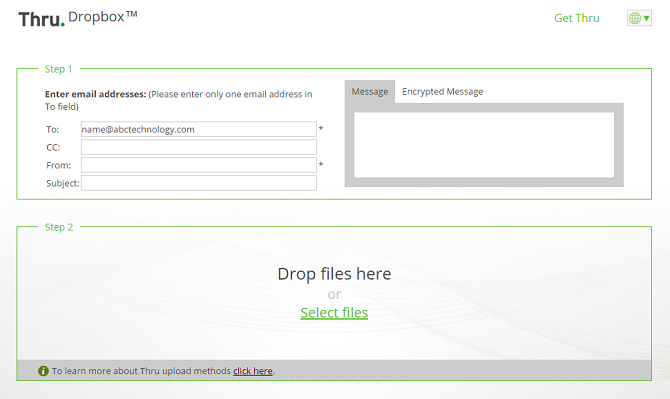Focus the From email field

[199, 165]
